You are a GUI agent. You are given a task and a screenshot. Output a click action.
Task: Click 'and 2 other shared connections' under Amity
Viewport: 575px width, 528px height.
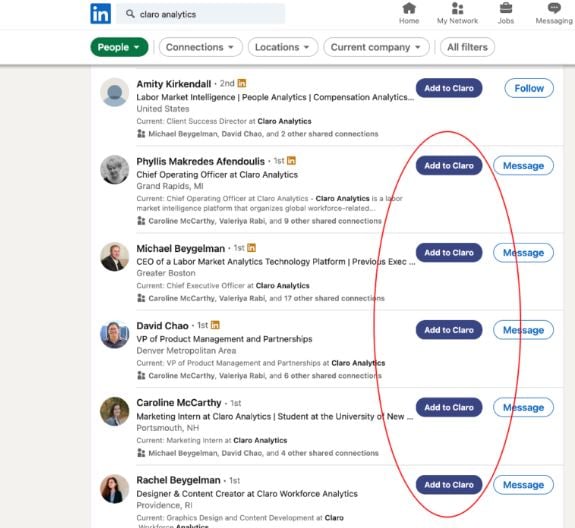[x=322, y=134]
